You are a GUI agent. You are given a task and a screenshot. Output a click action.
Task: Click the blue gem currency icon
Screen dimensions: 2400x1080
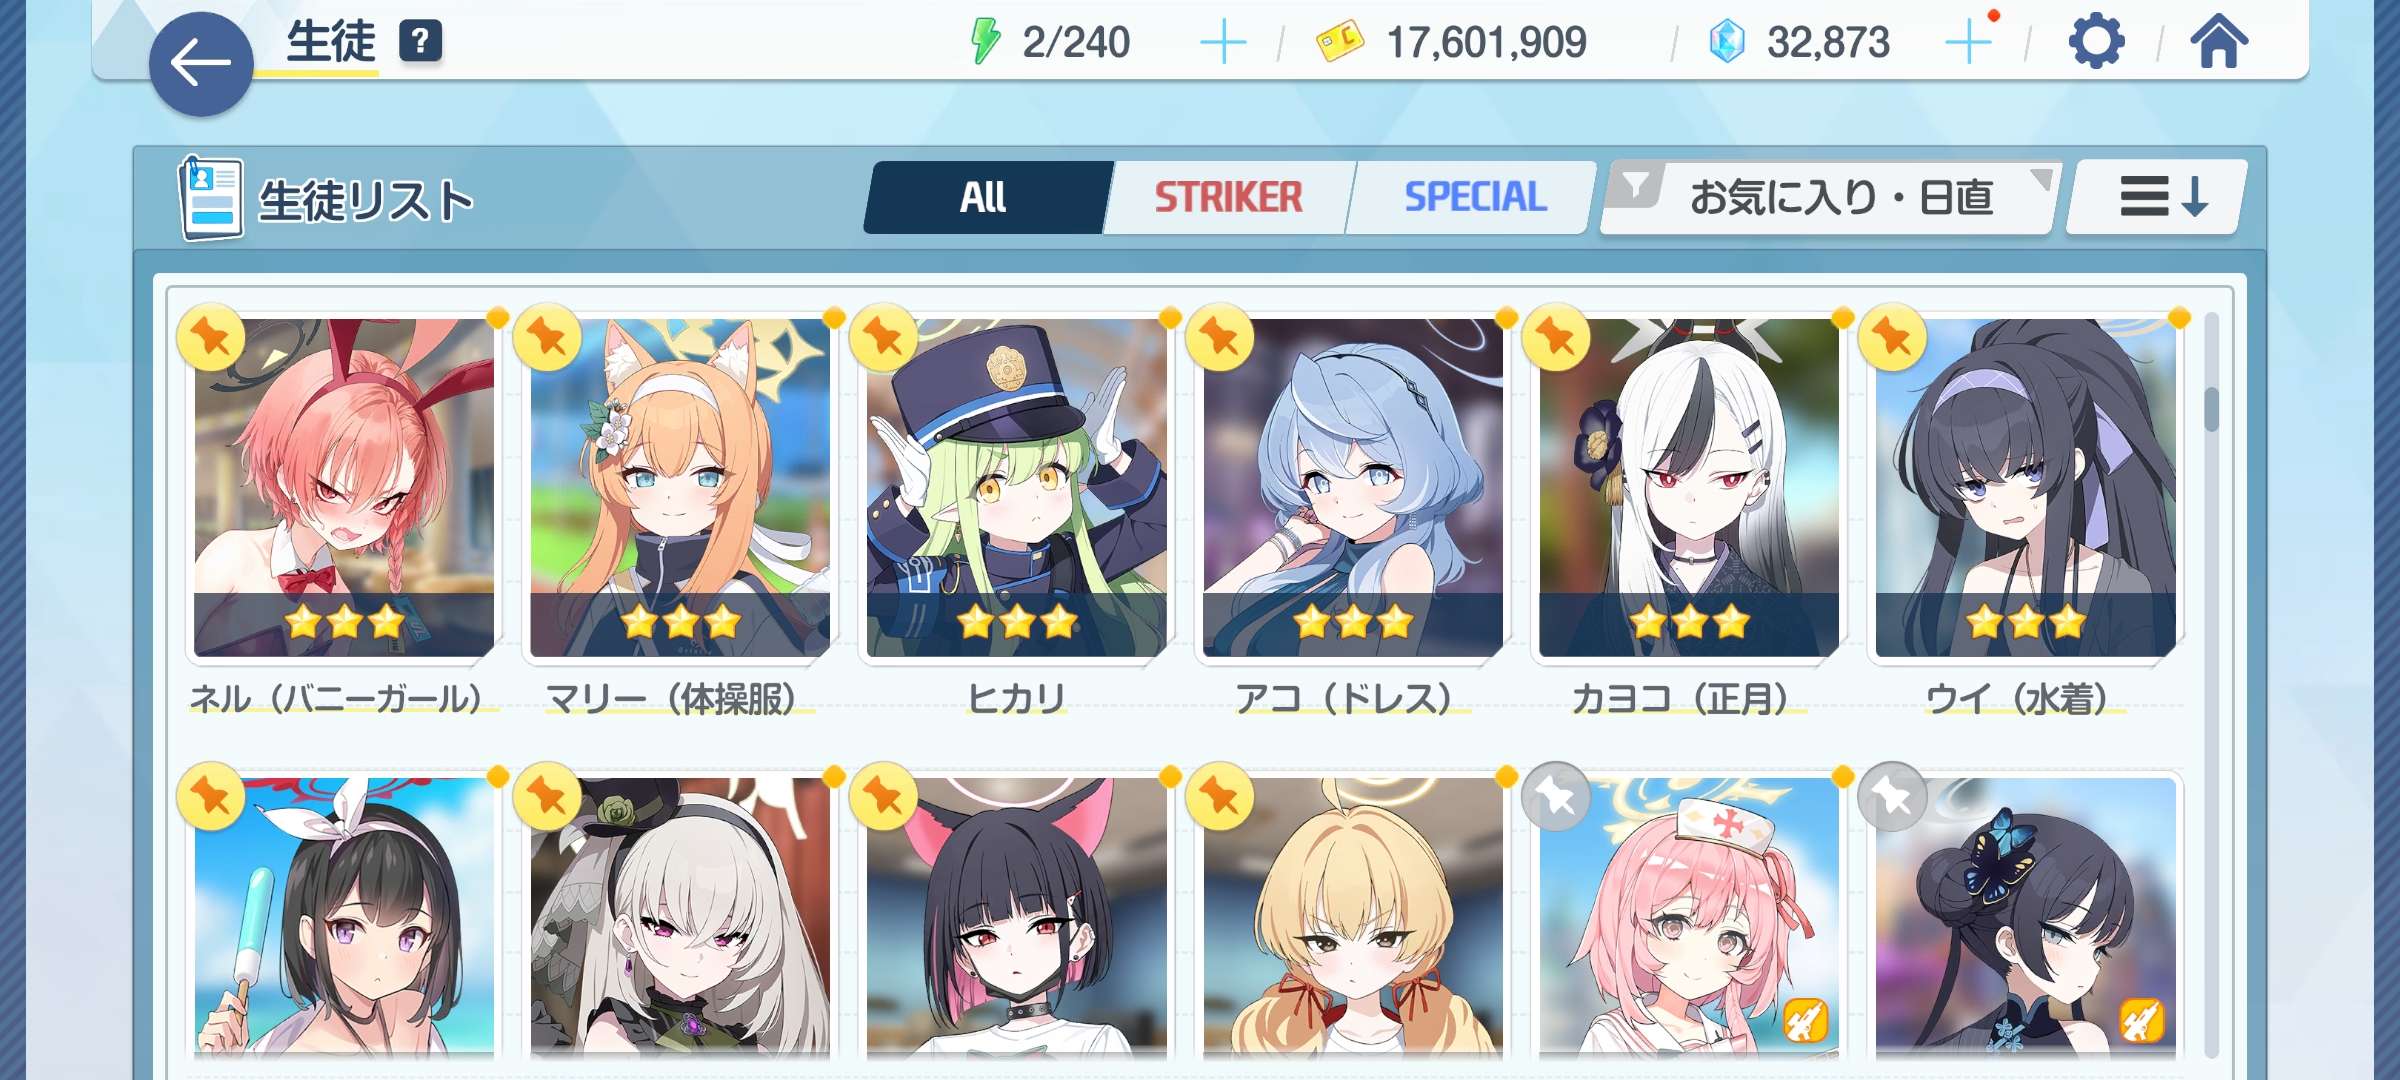pyautogui.click(x=1726, y=42)
